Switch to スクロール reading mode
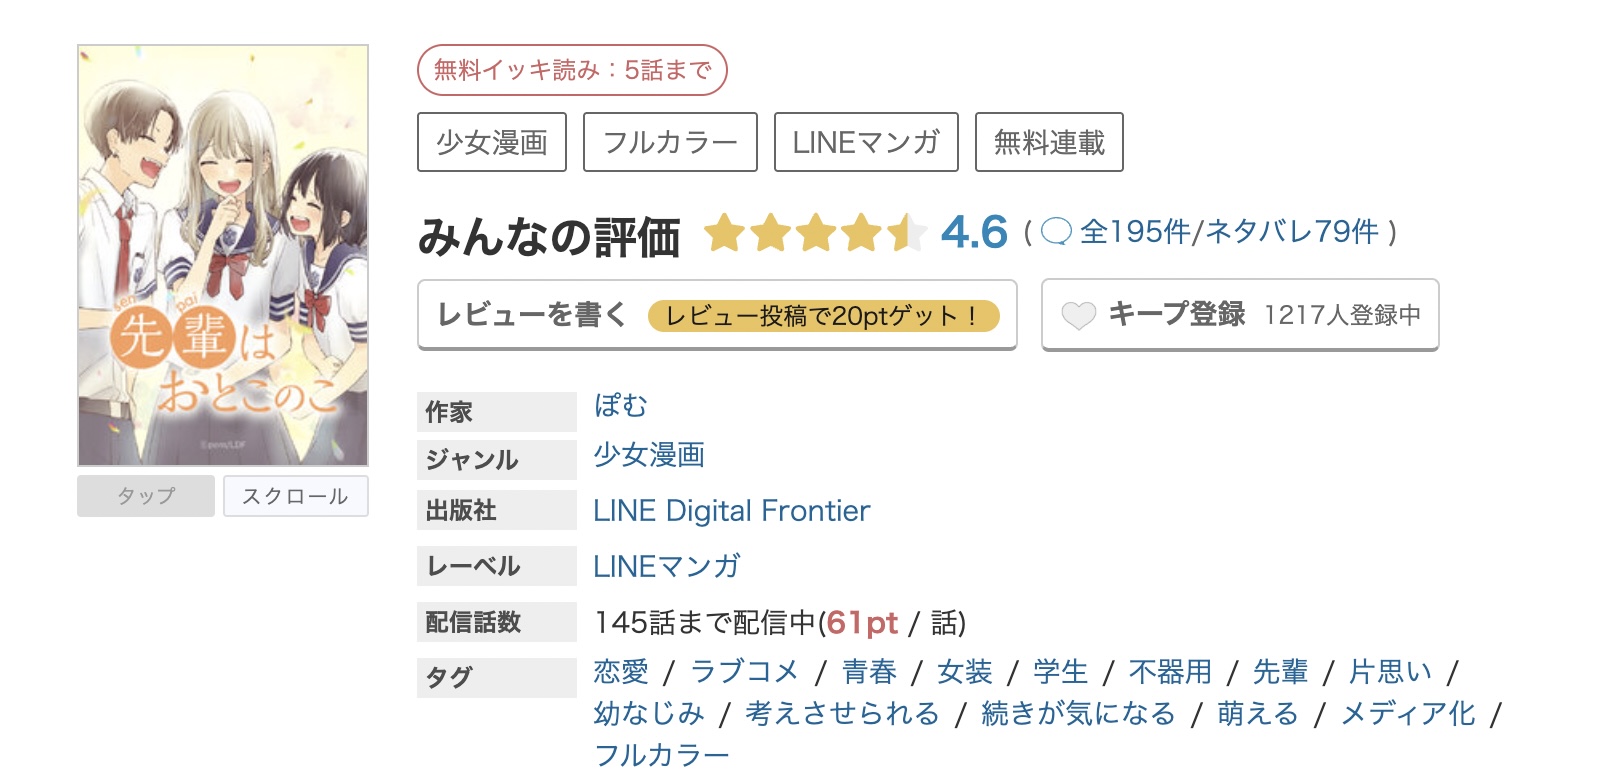The height and width of the screenshot is (782, 1612). click(295, 496)
